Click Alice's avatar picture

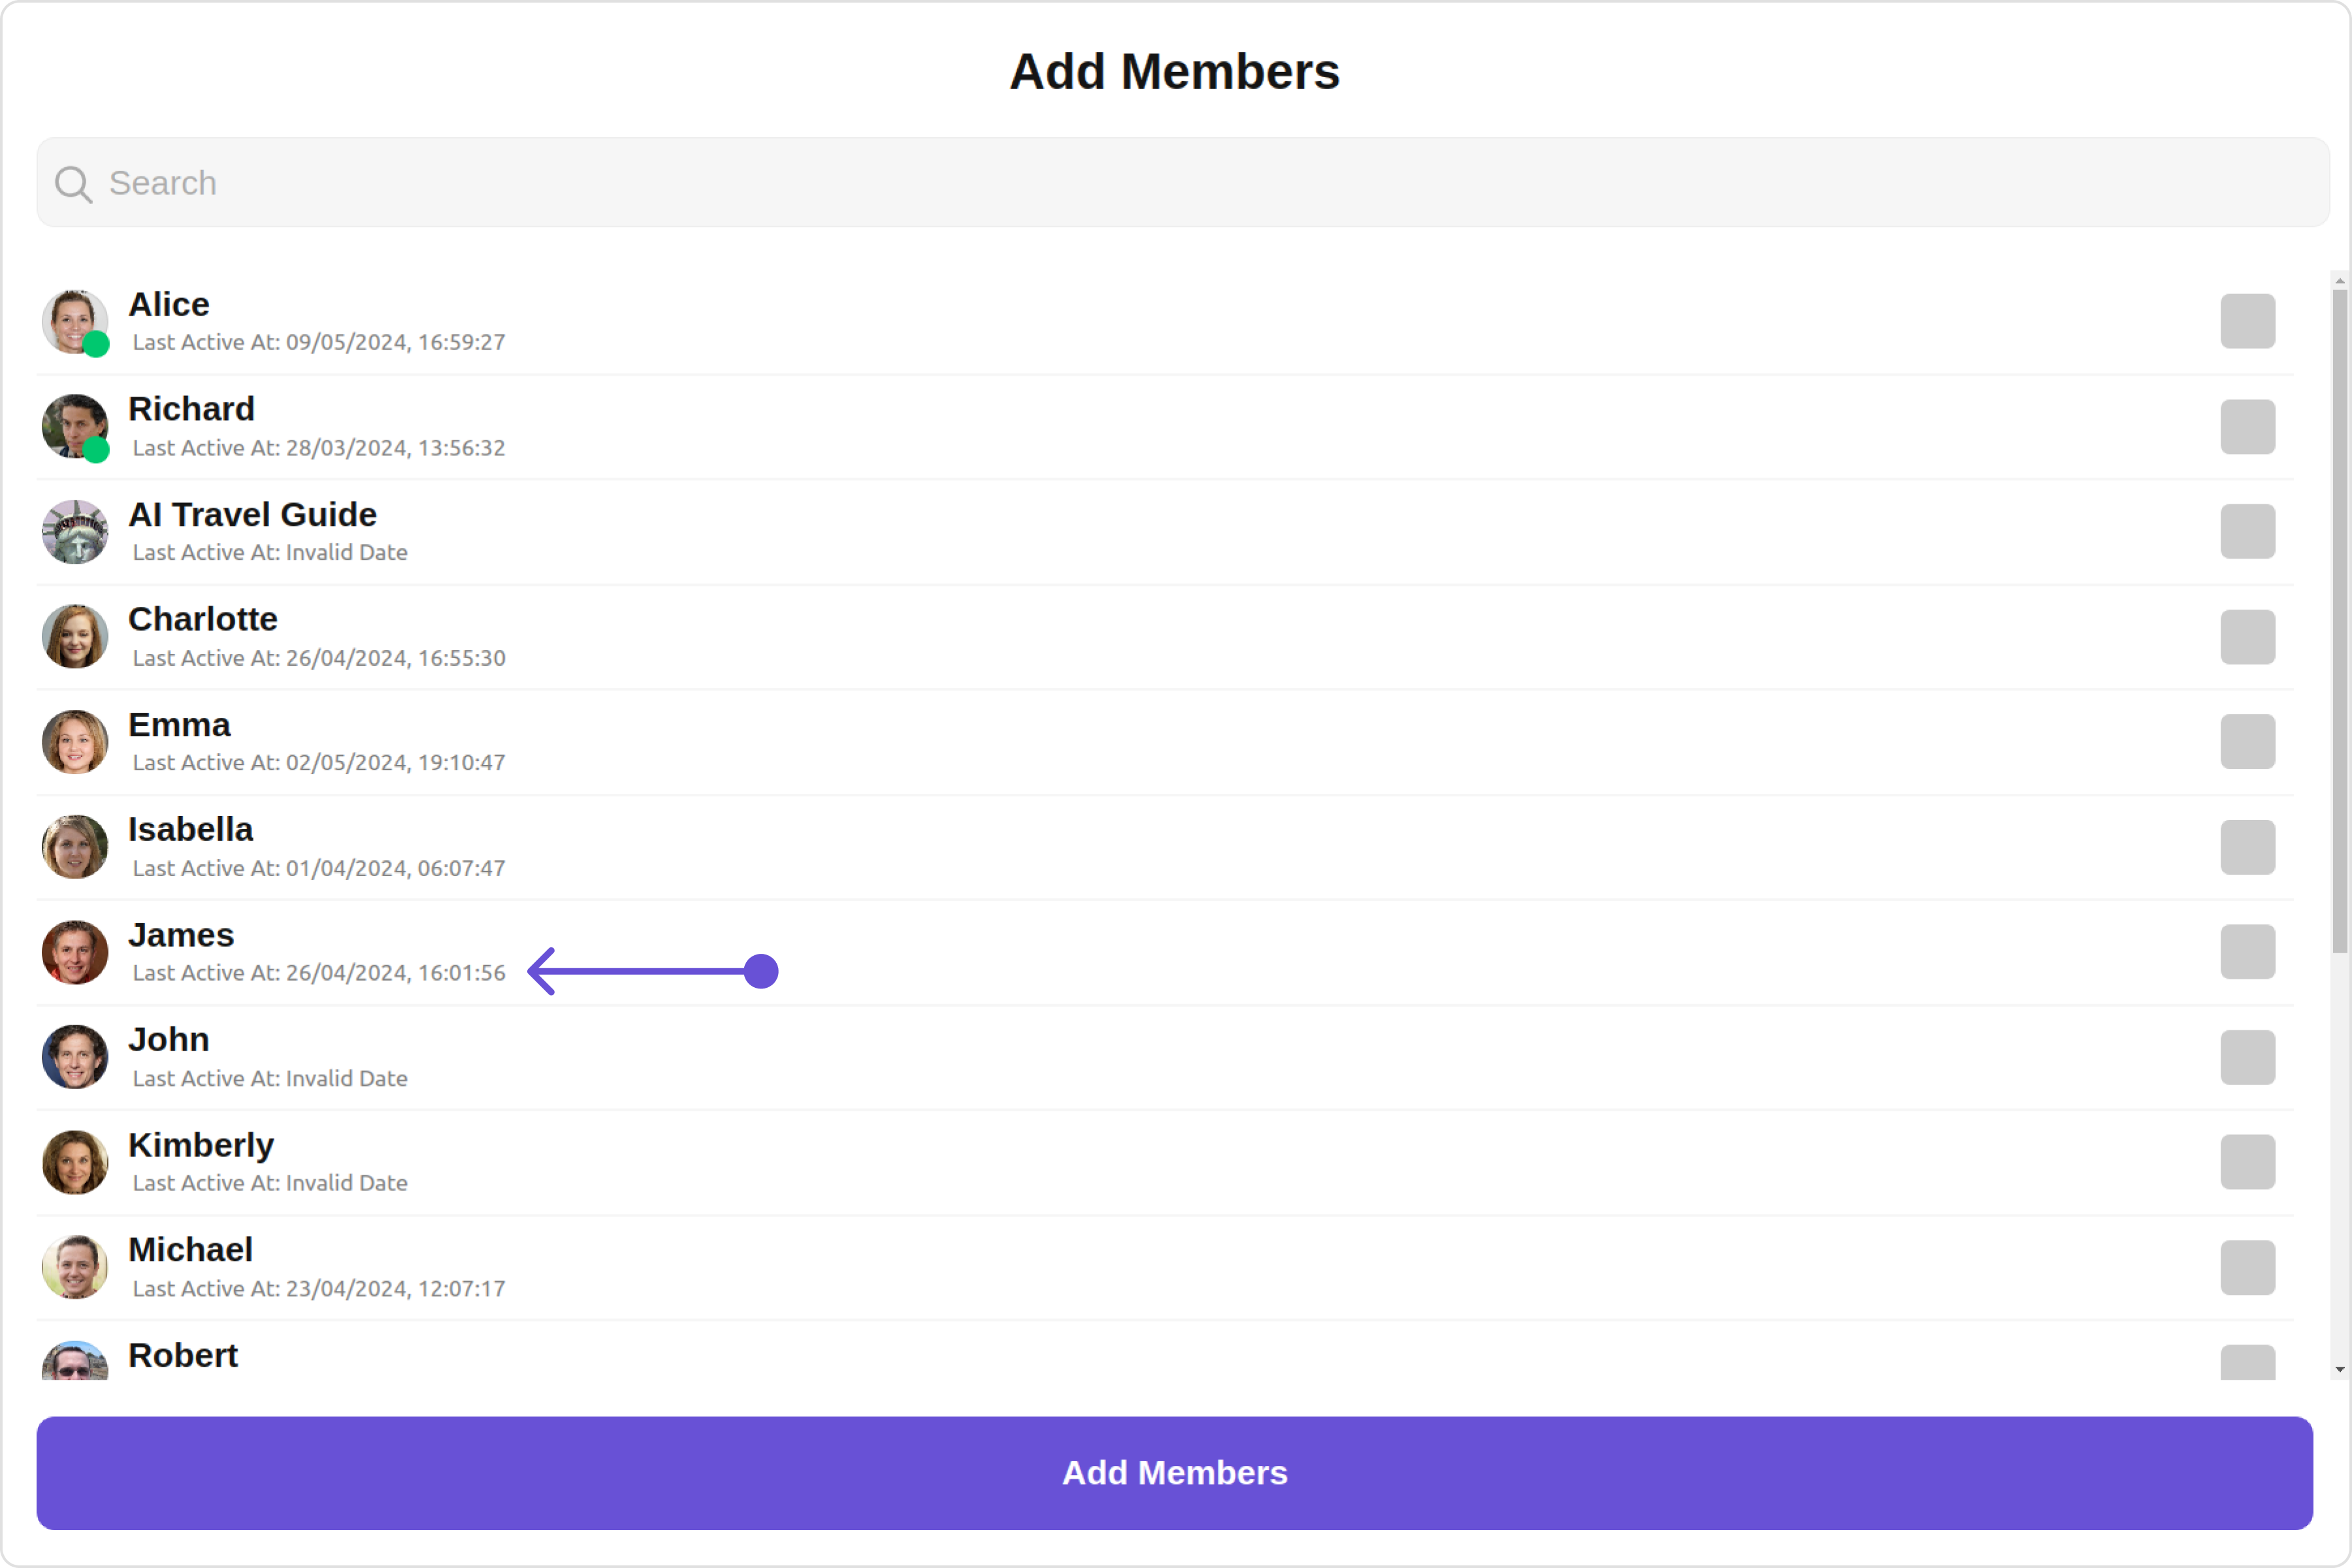[74, 322]
